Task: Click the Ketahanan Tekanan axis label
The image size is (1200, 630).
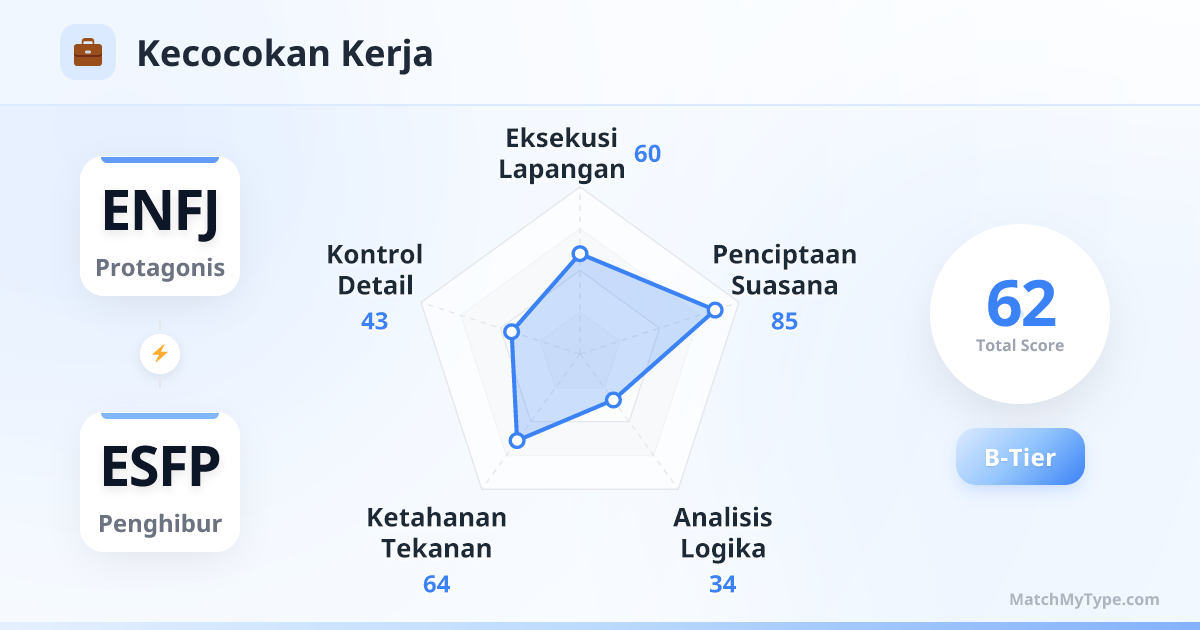Action: (436, 532)
